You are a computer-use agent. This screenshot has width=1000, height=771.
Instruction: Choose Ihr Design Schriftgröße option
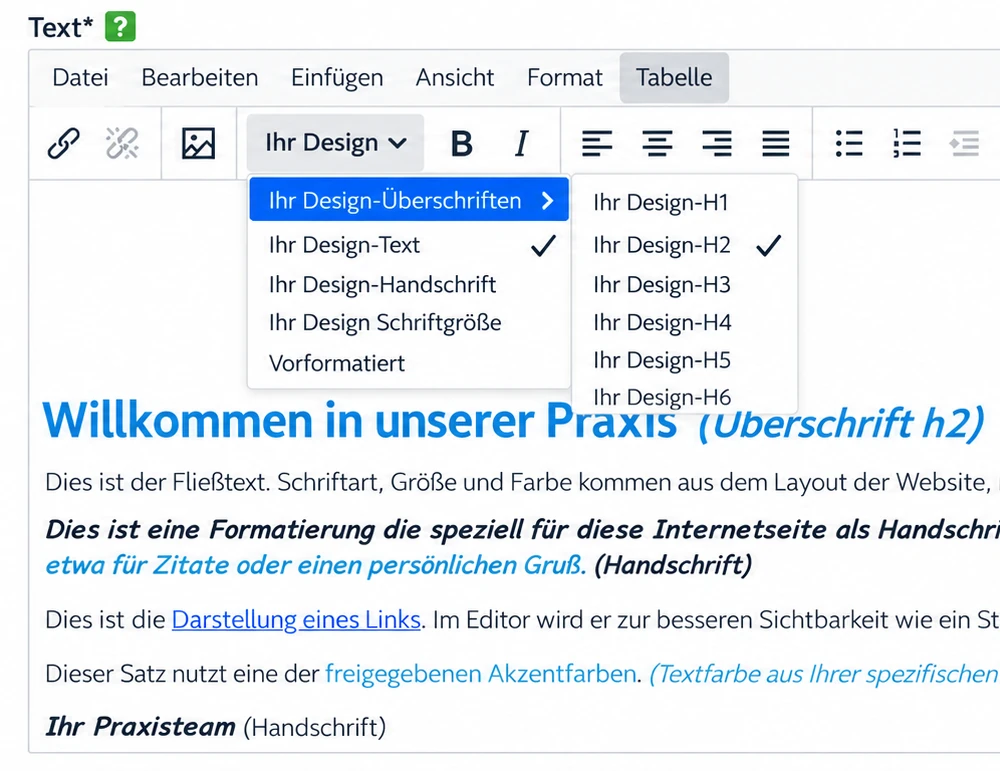point(409,323)
